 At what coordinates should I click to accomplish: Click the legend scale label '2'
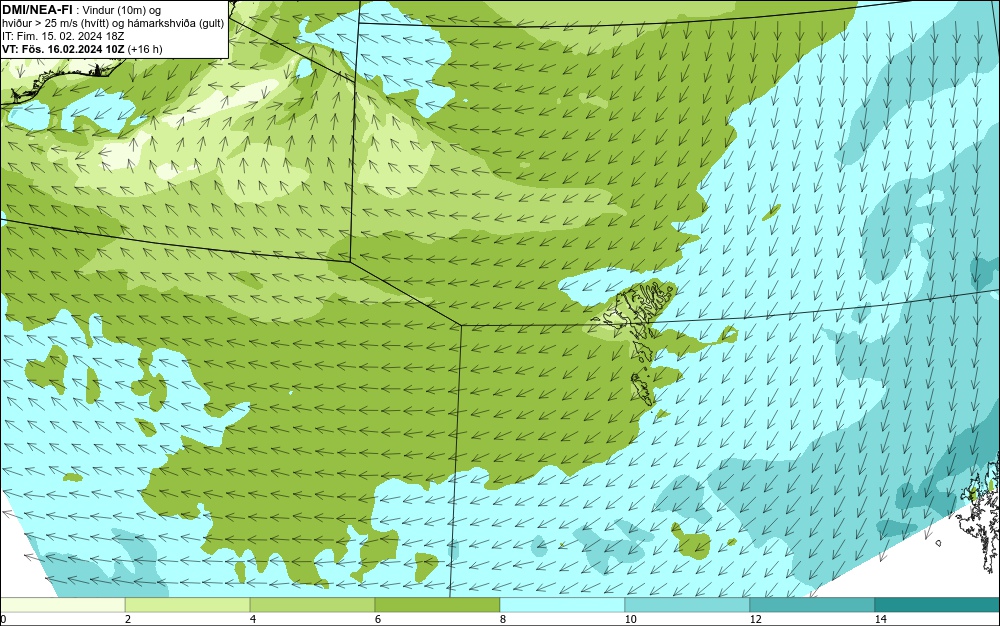(128, 619)
